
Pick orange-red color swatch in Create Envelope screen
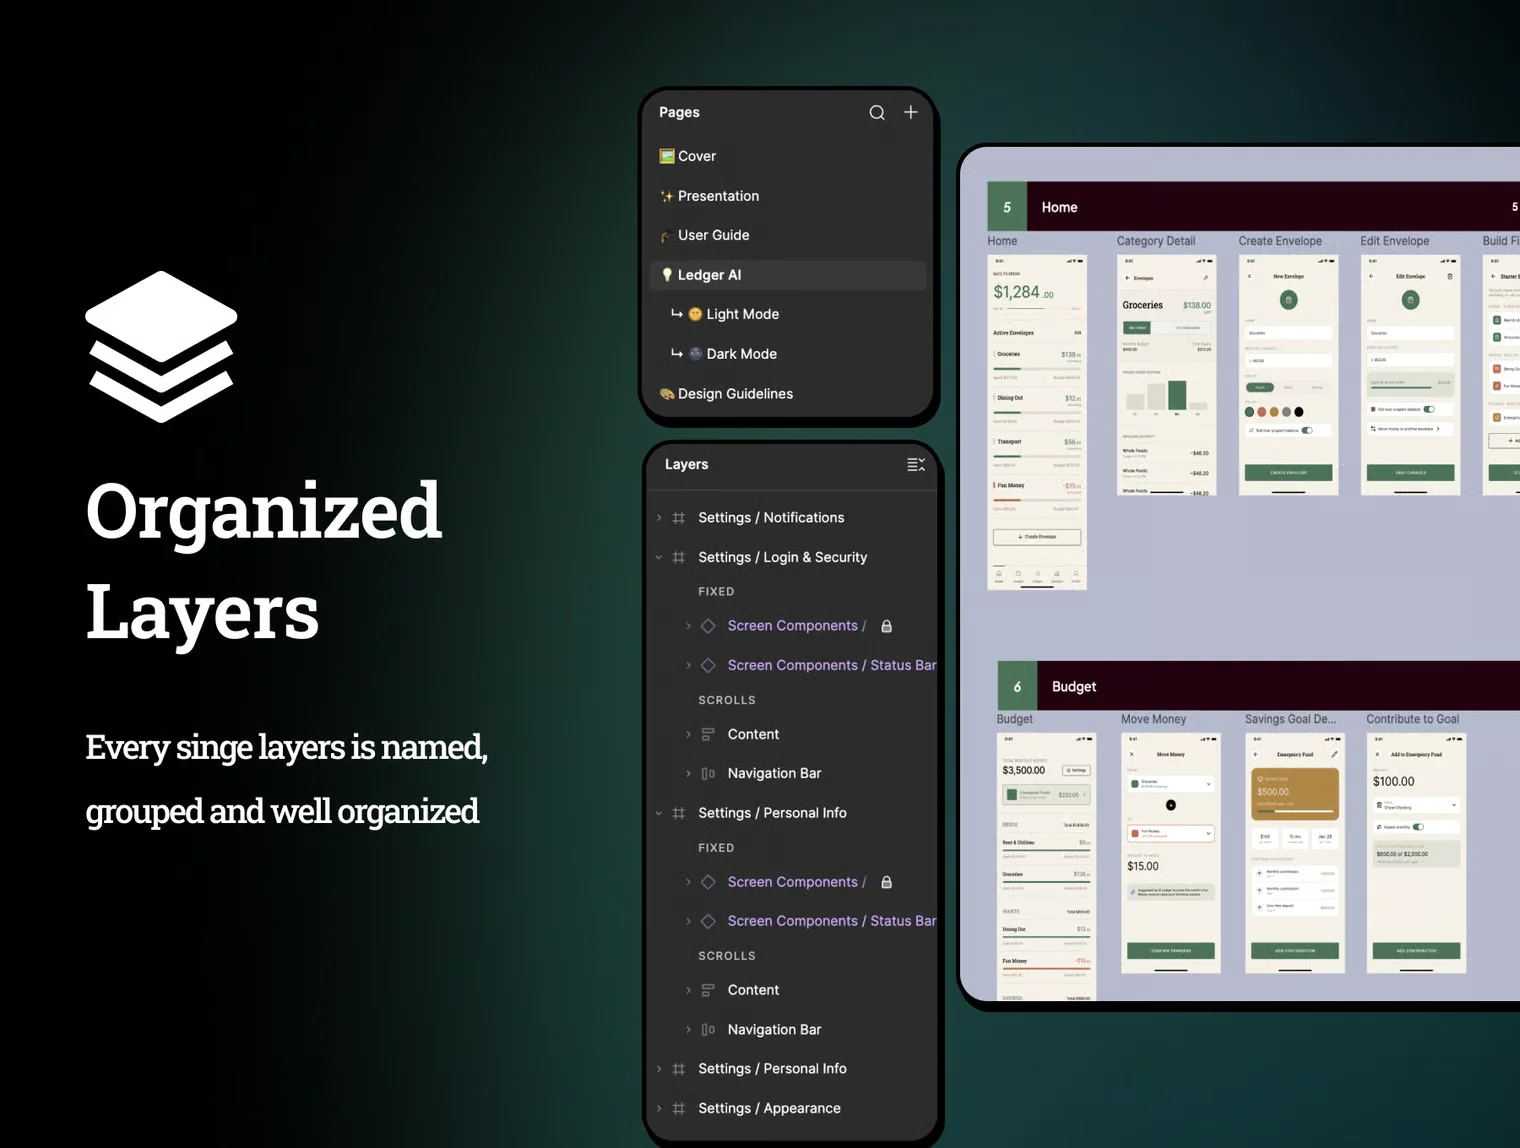(1262, 412)
